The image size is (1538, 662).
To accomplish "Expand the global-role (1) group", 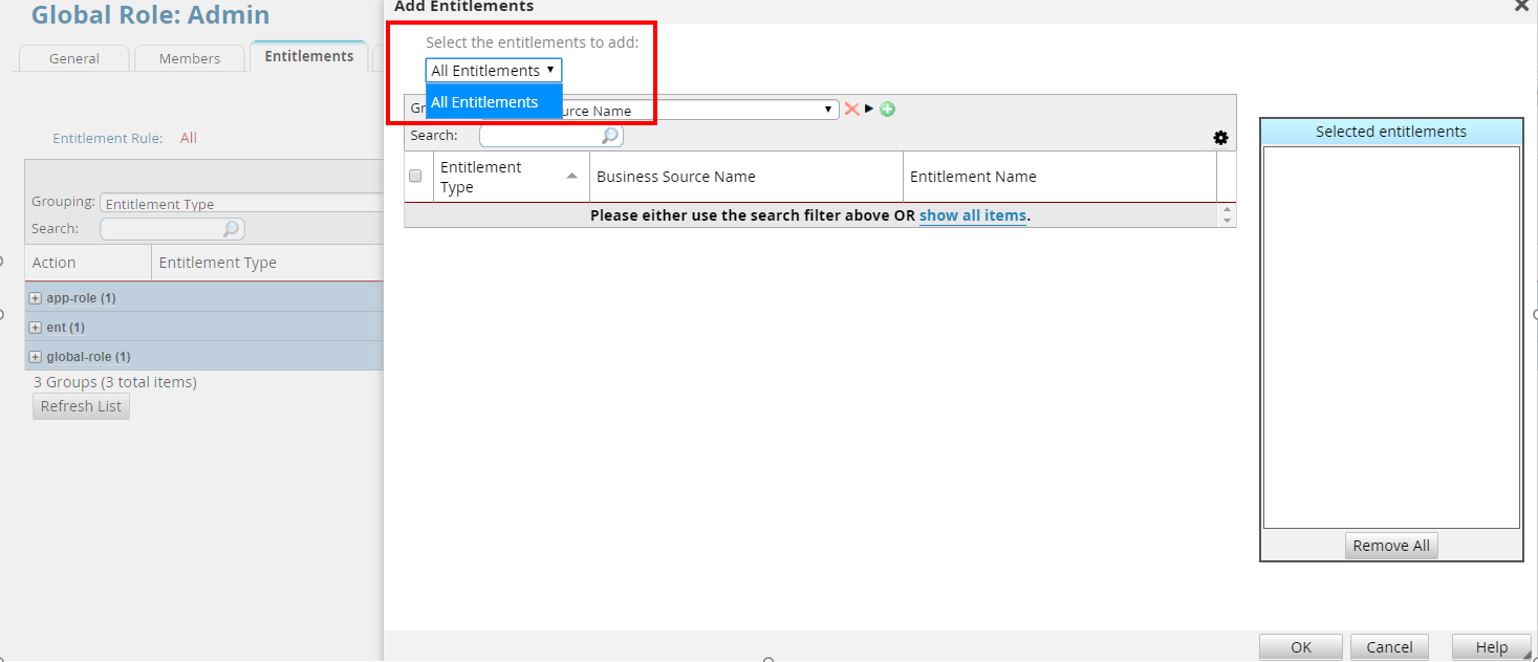I will tap(36, 356).
